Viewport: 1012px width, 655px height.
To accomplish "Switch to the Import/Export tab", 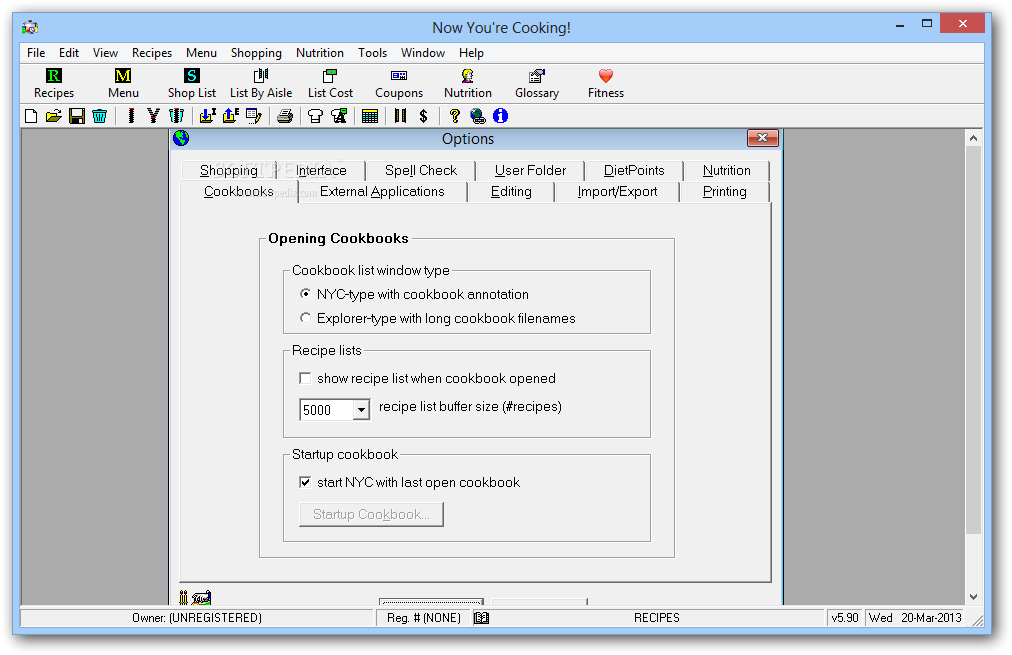I will [x=617, y=192].
